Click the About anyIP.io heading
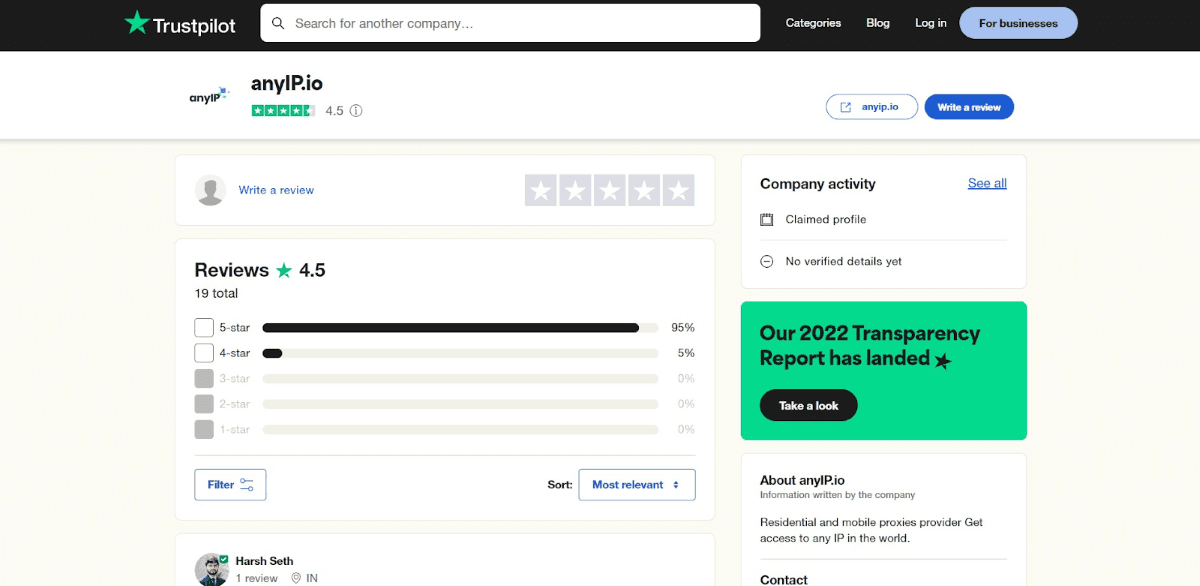The width and height of the screenshot is (1200, 586). (802, 480)
